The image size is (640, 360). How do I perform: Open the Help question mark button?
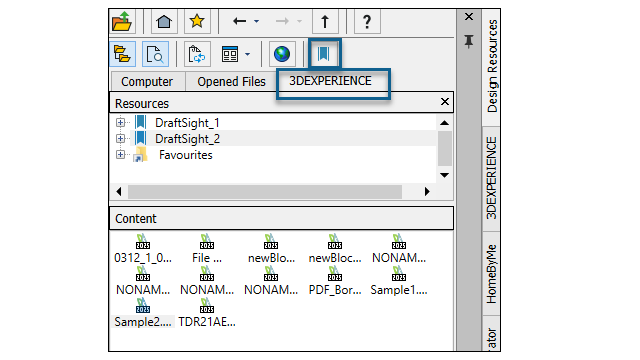coord(367,21)
